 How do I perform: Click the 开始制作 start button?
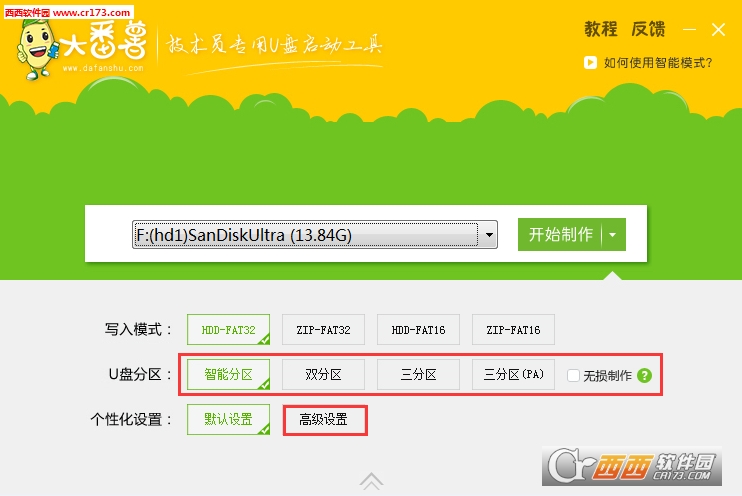(x=560, y=235)
